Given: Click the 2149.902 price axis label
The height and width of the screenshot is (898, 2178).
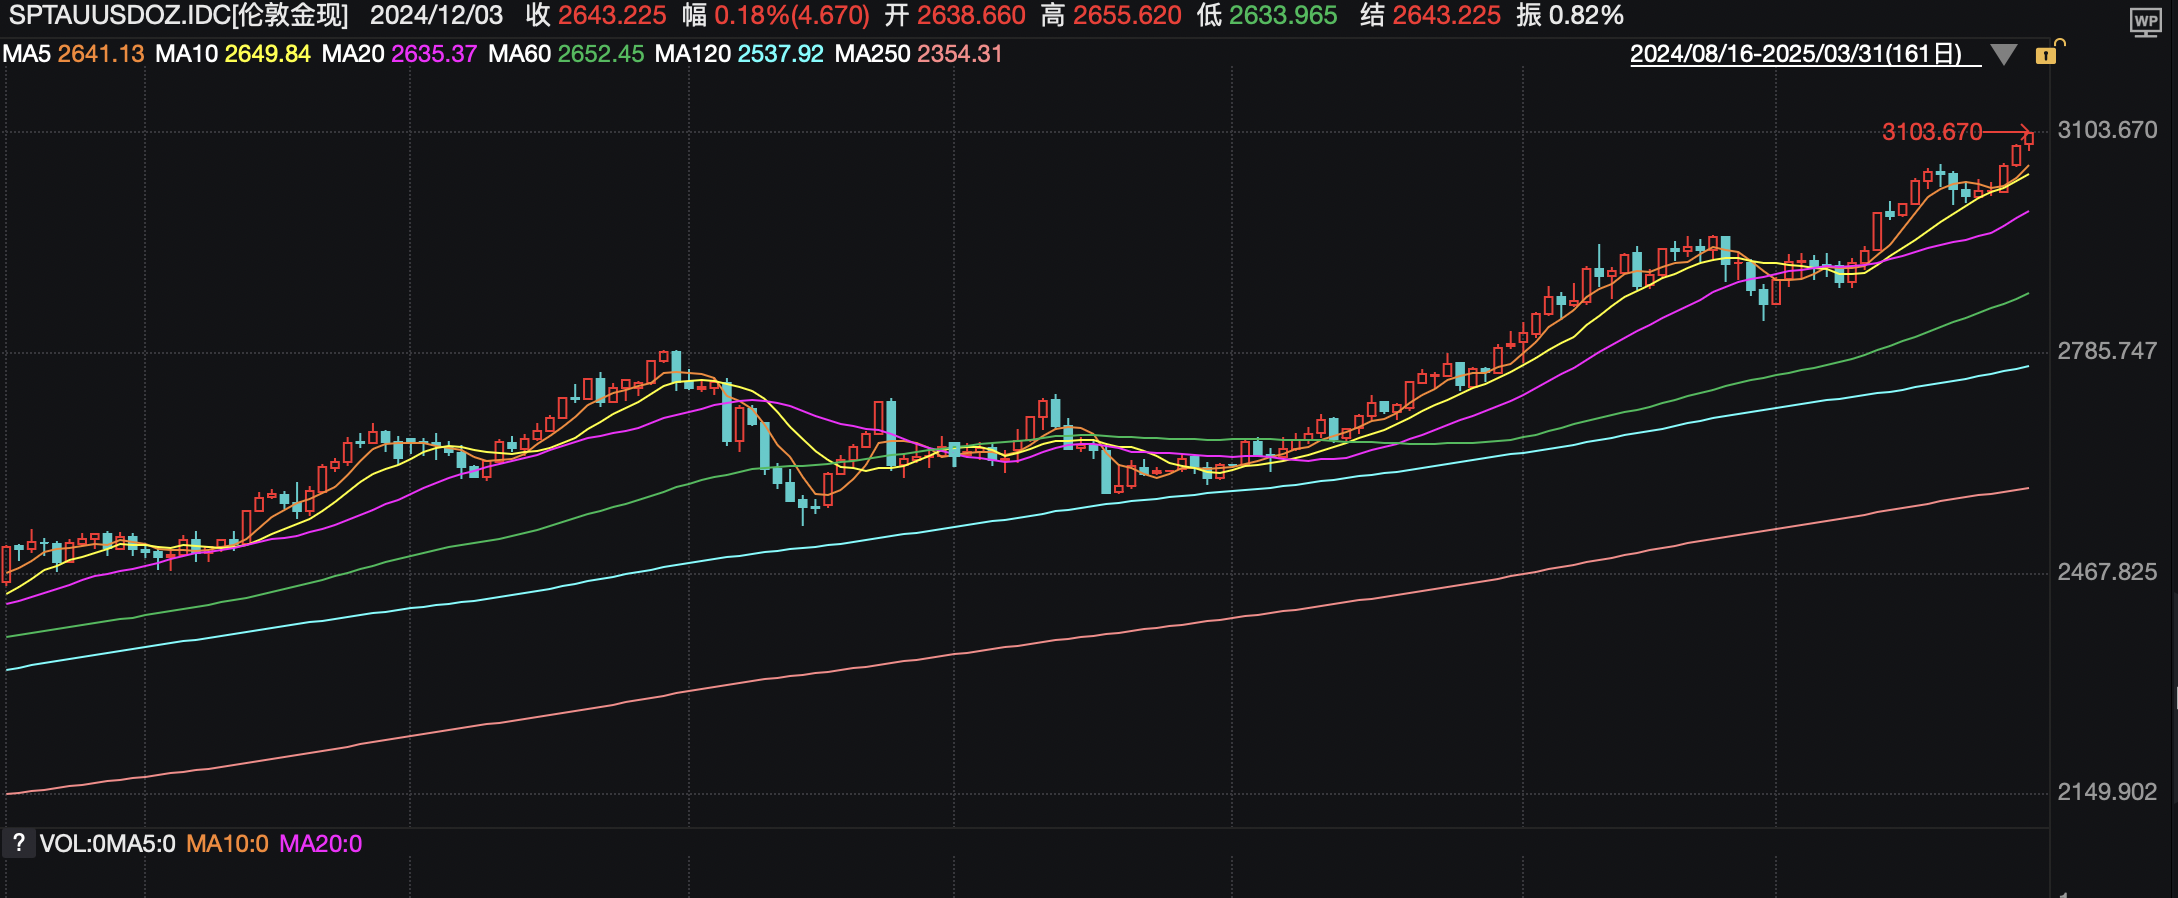Looking at the screenshot, I should point(2107,792).
